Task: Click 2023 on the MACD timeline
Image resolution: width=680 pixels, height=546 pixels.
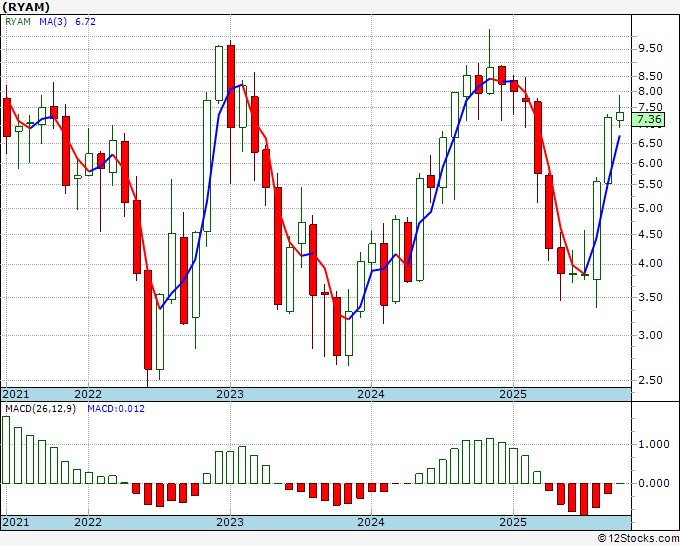Action: click(230, 522)
